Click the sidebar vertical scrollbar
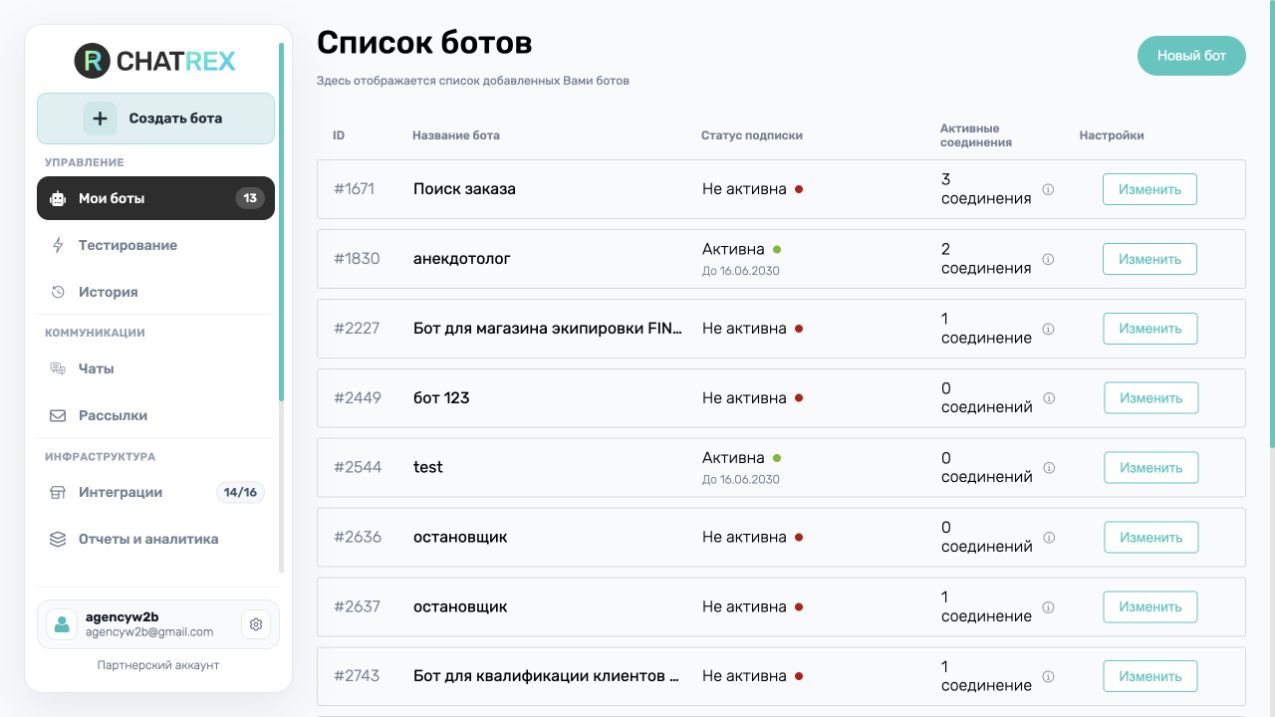Image resolution: width=1275 pixels, height=717 pixels. pos(281,220)
